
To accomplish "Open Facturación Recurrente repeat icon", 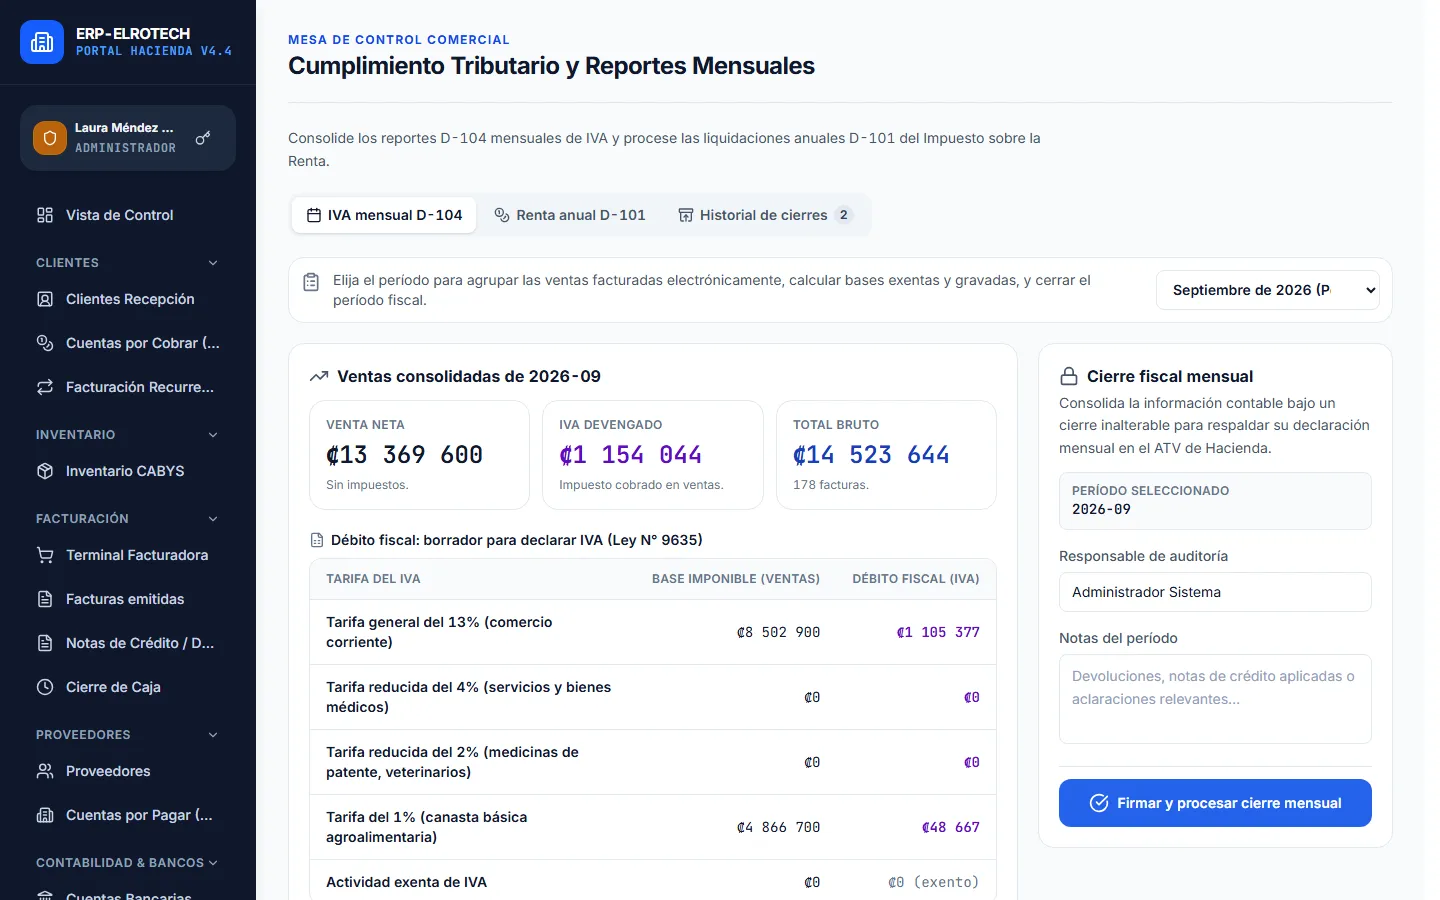I will [x=45, y=387].
